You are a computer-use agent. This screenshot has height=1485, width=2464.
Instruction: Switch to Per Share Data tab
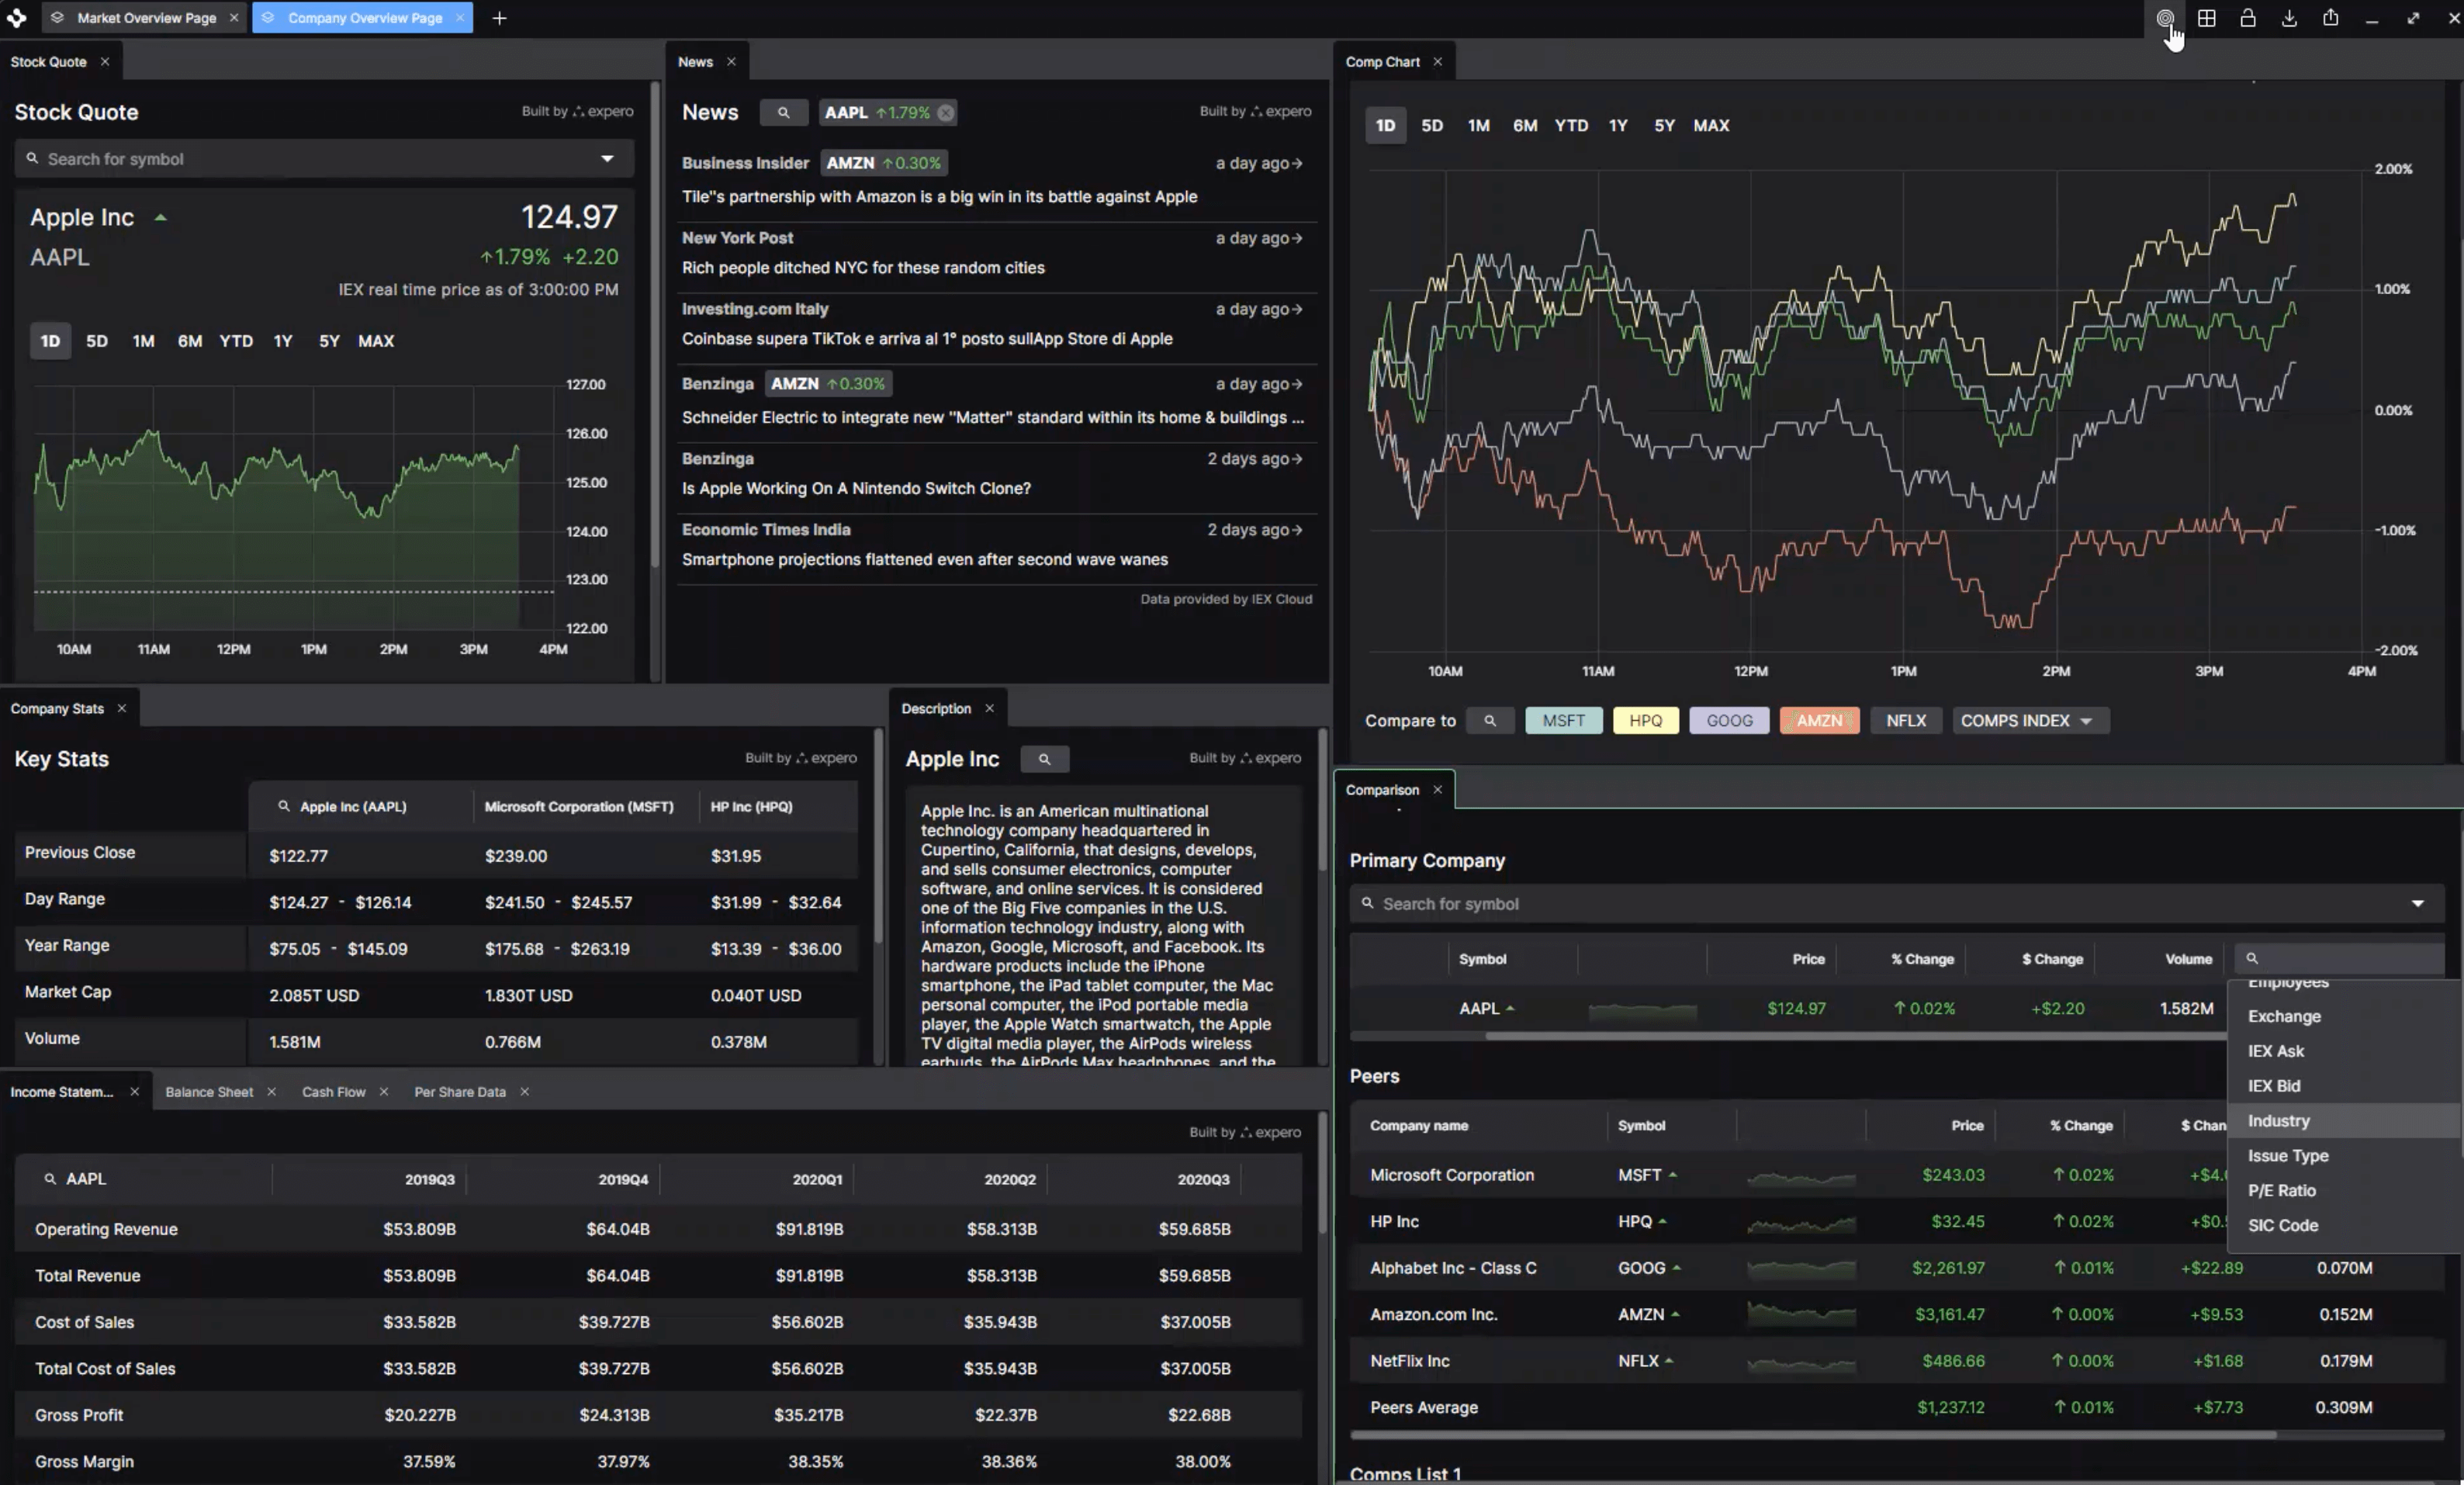pyautogui.click(x=460, y=1092)
